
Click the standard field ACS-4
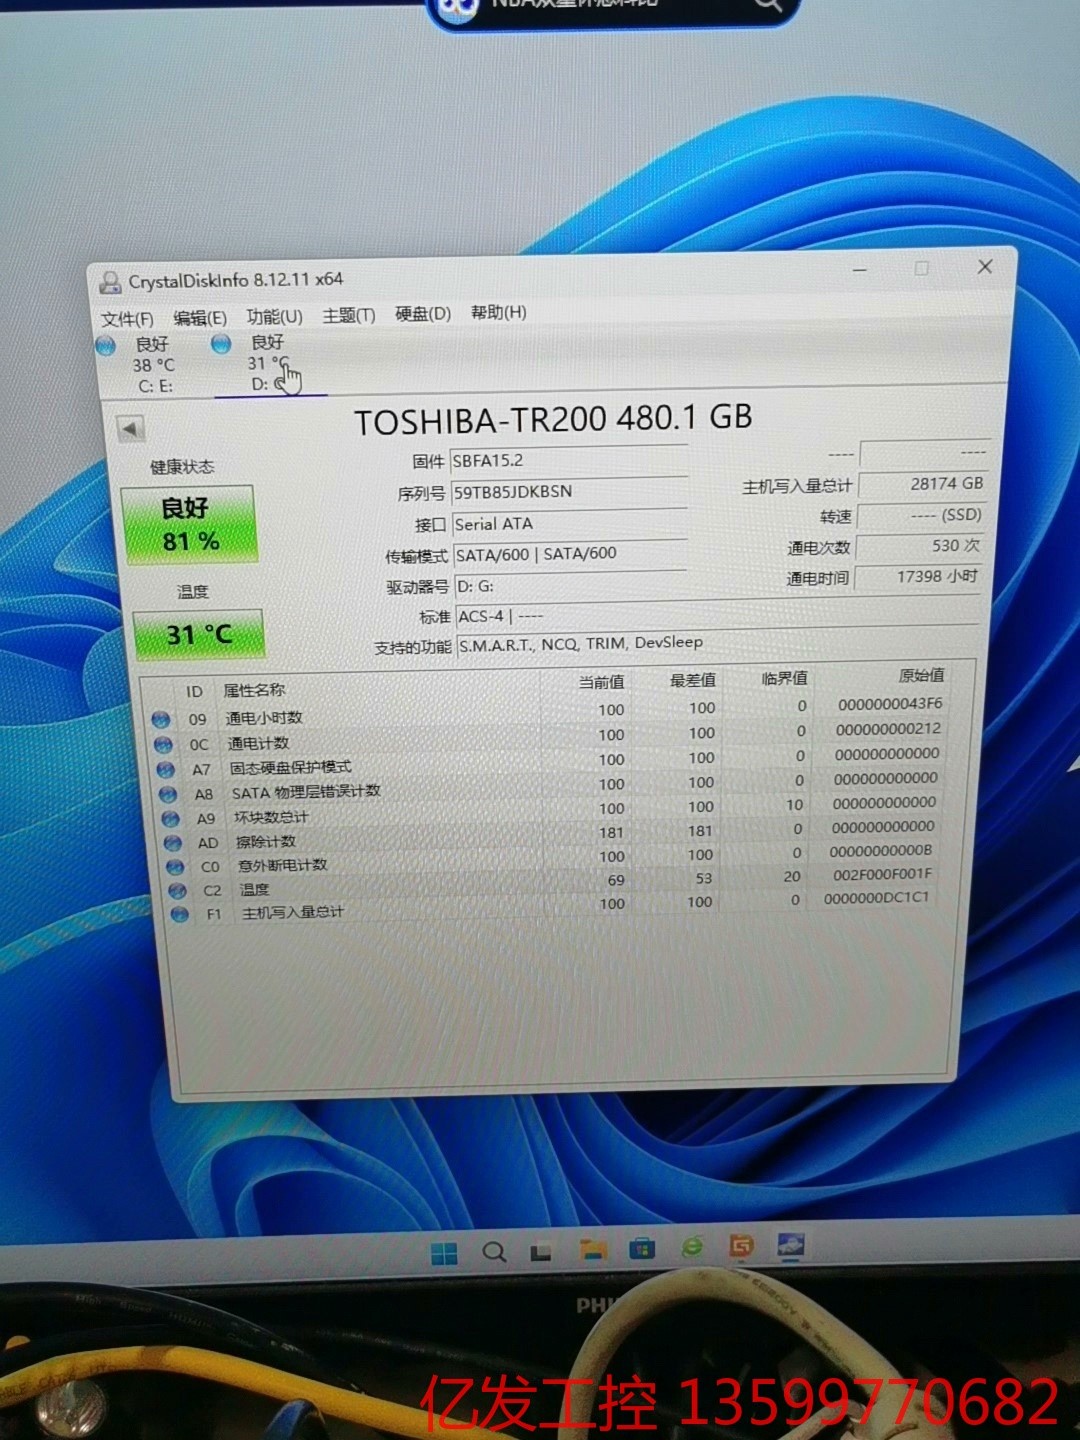coord(717,615)
